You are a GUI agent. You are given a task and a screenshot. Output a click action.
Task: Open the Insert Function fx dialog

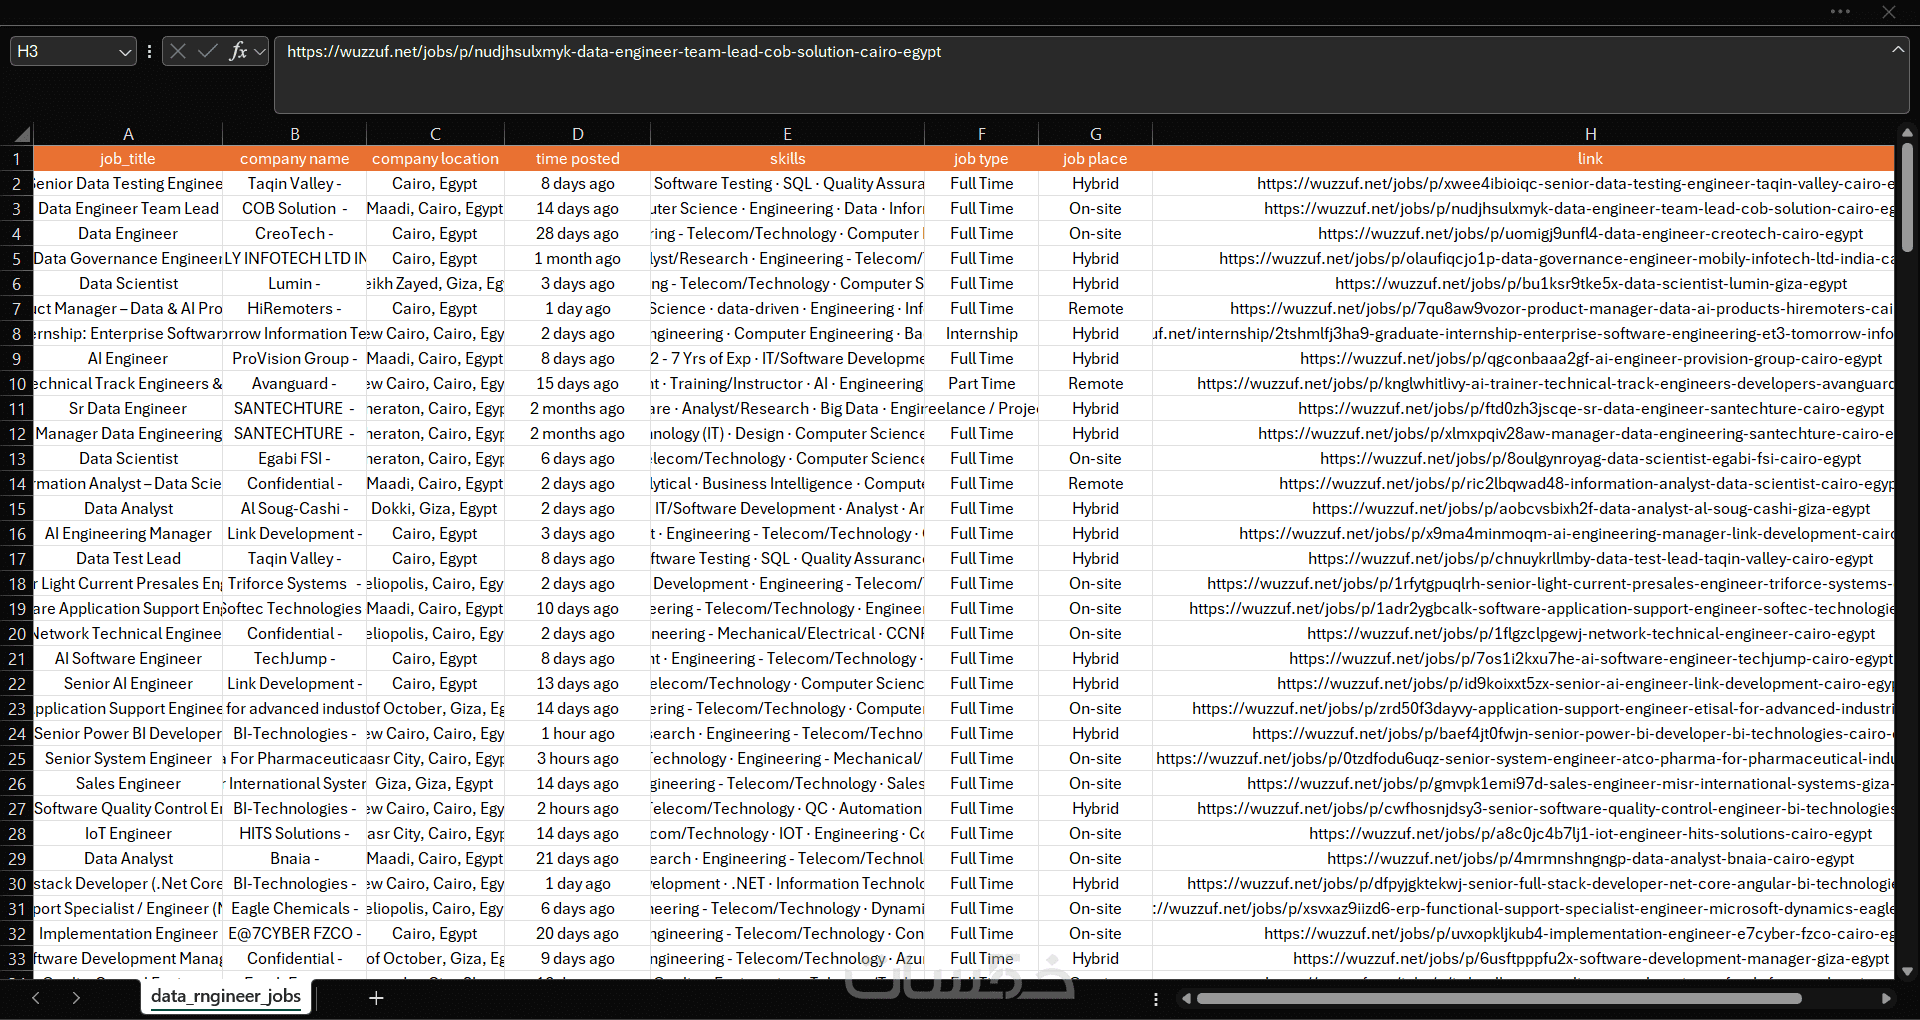pos(238,51)
